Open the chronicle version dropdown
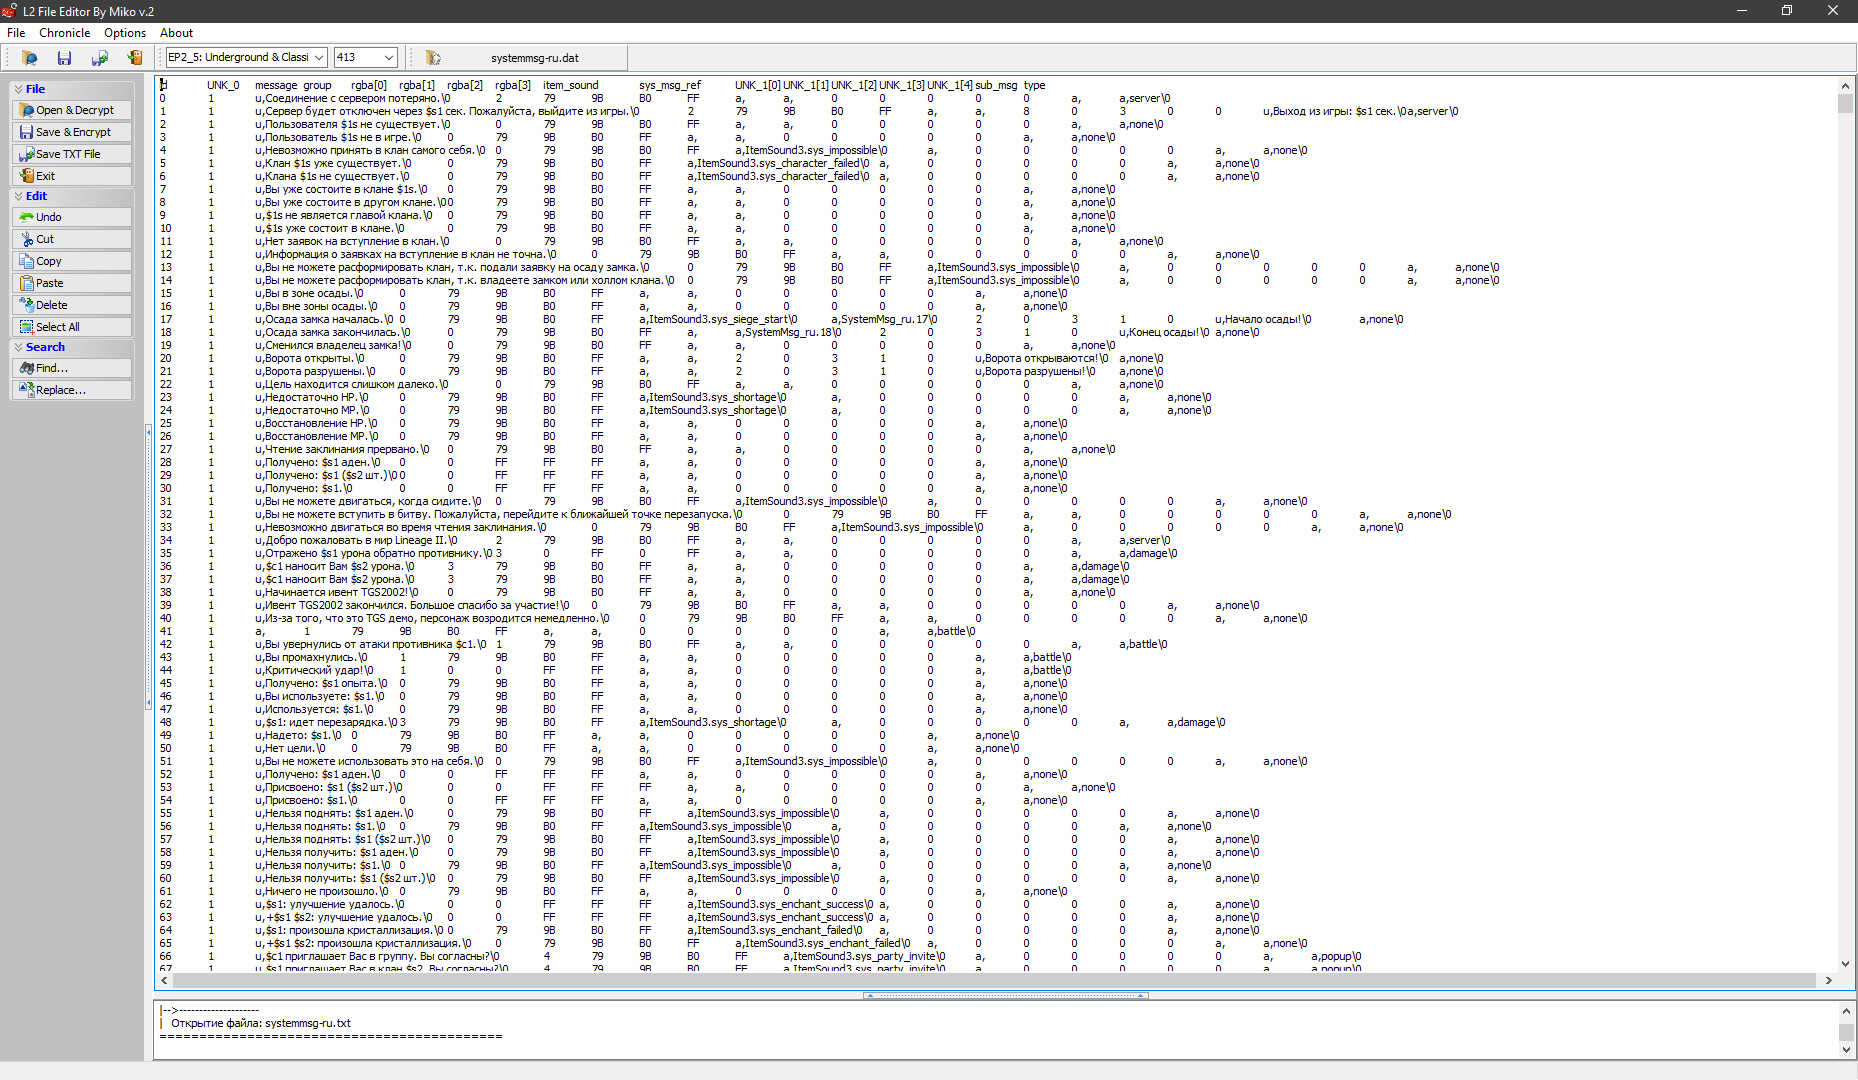The width and height of the screenshot is (1858, 1080). click(318, 58)
